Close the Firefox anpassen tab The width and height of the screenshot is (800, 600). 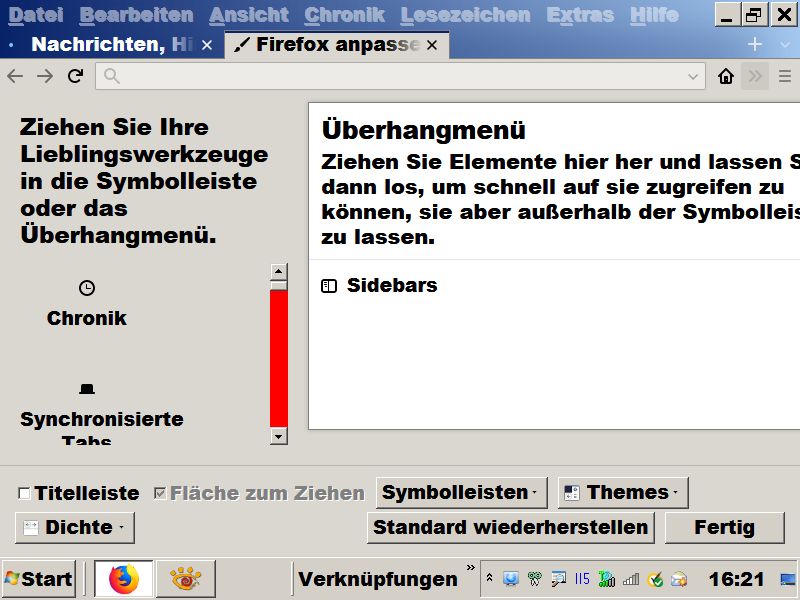click(x=432, y=45)
